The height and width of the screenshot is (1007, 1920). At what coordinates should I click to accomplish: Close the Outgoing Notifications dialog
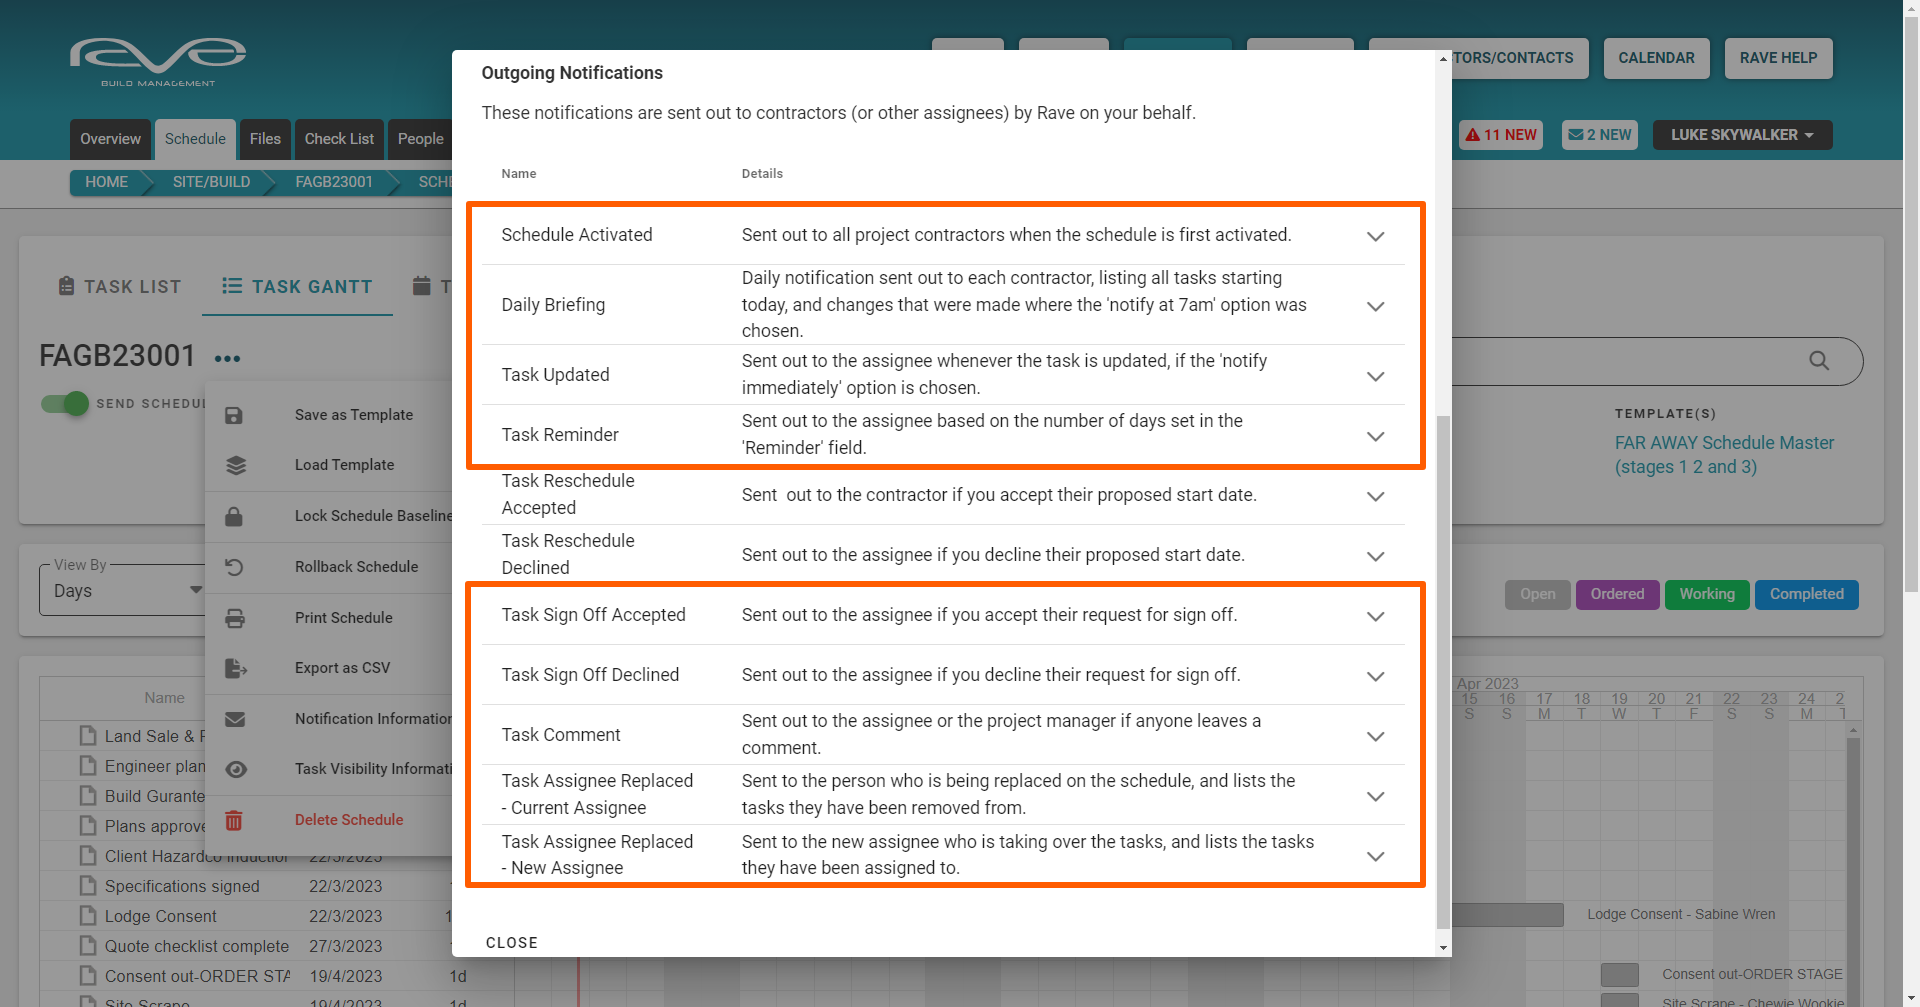[x=512, y=942]
